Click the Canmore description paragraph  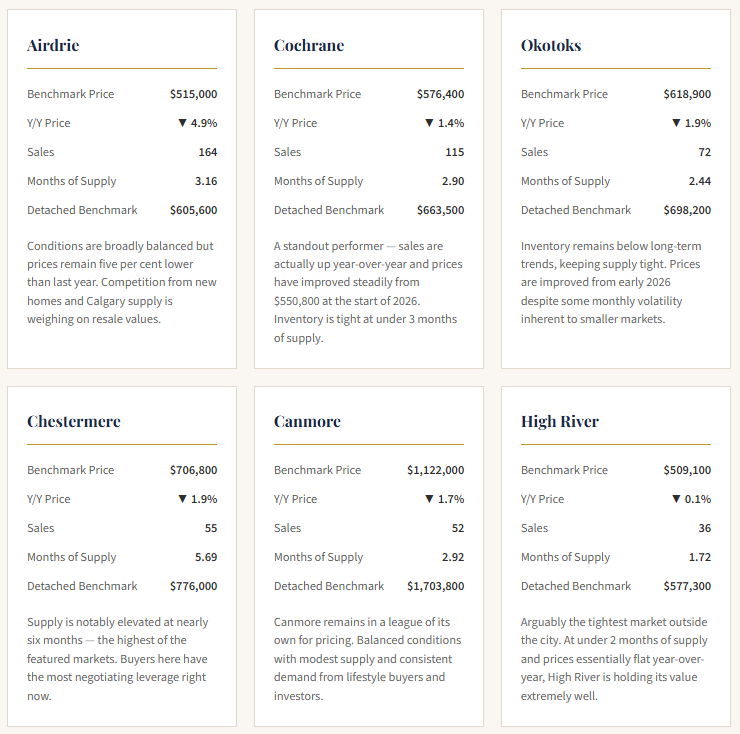[367, 658]
